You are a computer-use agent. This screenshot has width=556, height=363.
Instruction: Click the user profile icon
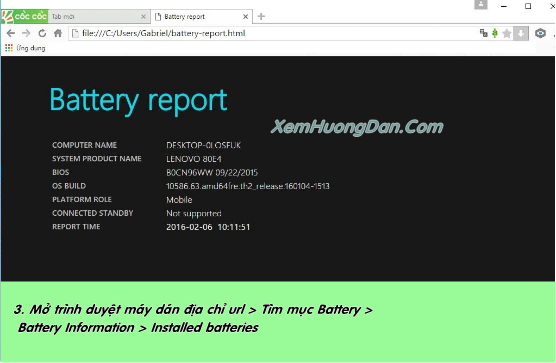pos(481,5)
